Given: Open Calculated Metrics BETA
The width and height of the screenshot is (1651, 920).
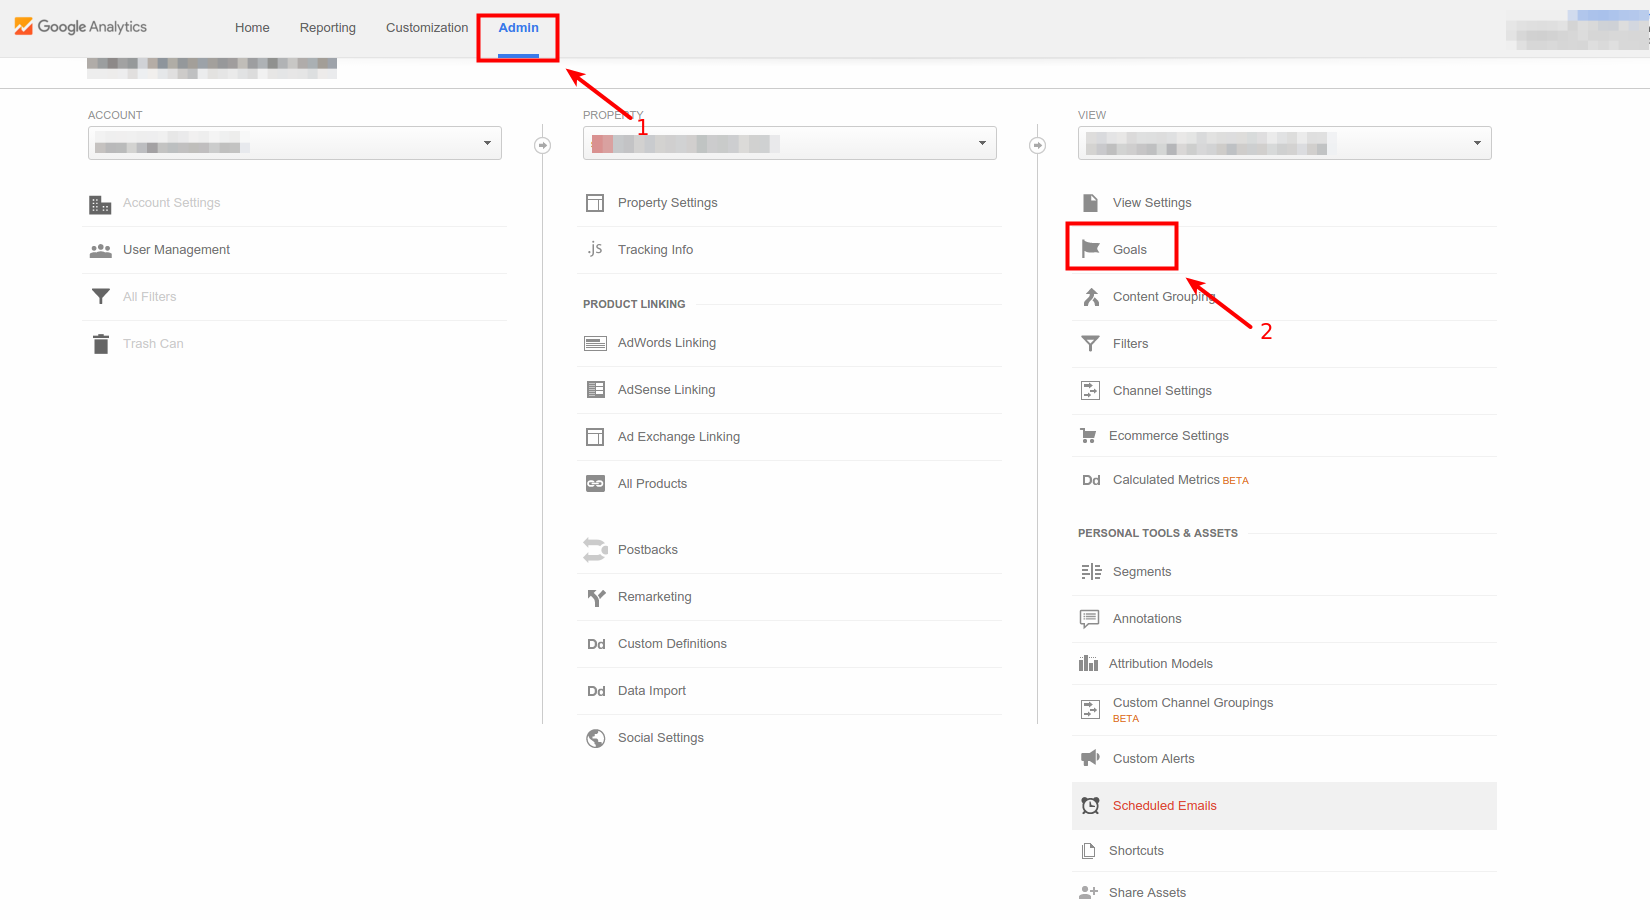Looking at the screenshot, I should 1181,480.
